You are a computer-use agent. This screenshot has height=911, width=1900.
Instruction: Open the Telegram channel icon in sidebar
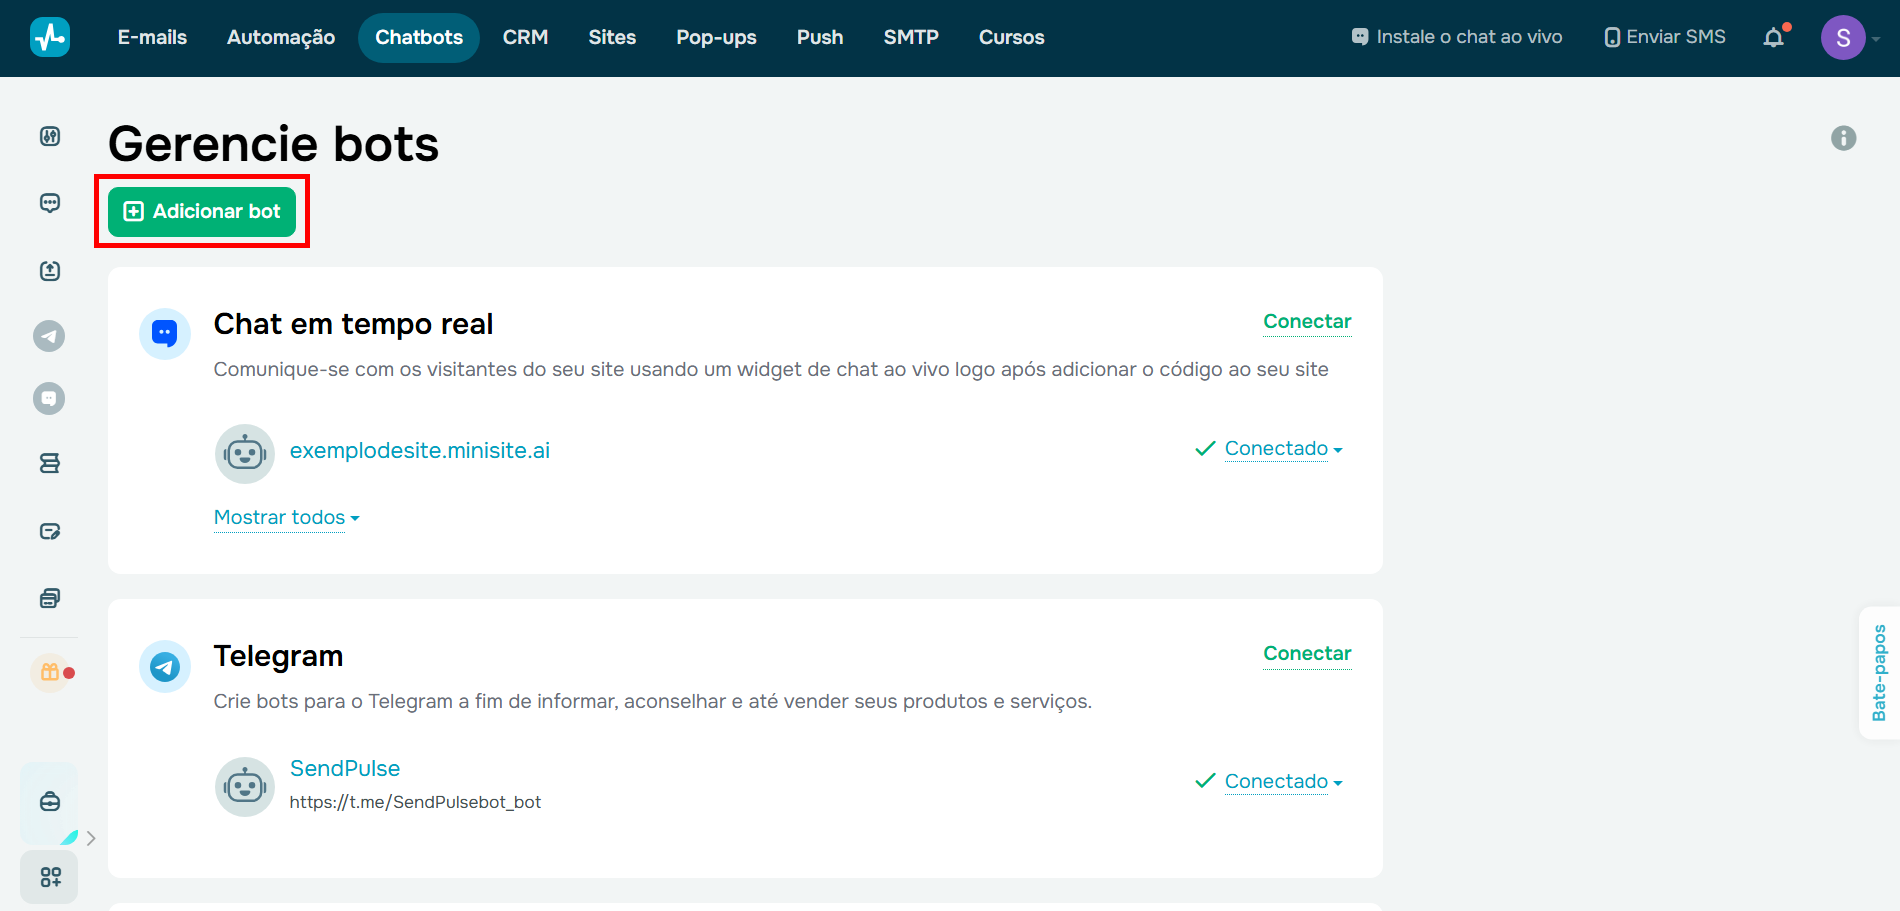tap(49, 336)
